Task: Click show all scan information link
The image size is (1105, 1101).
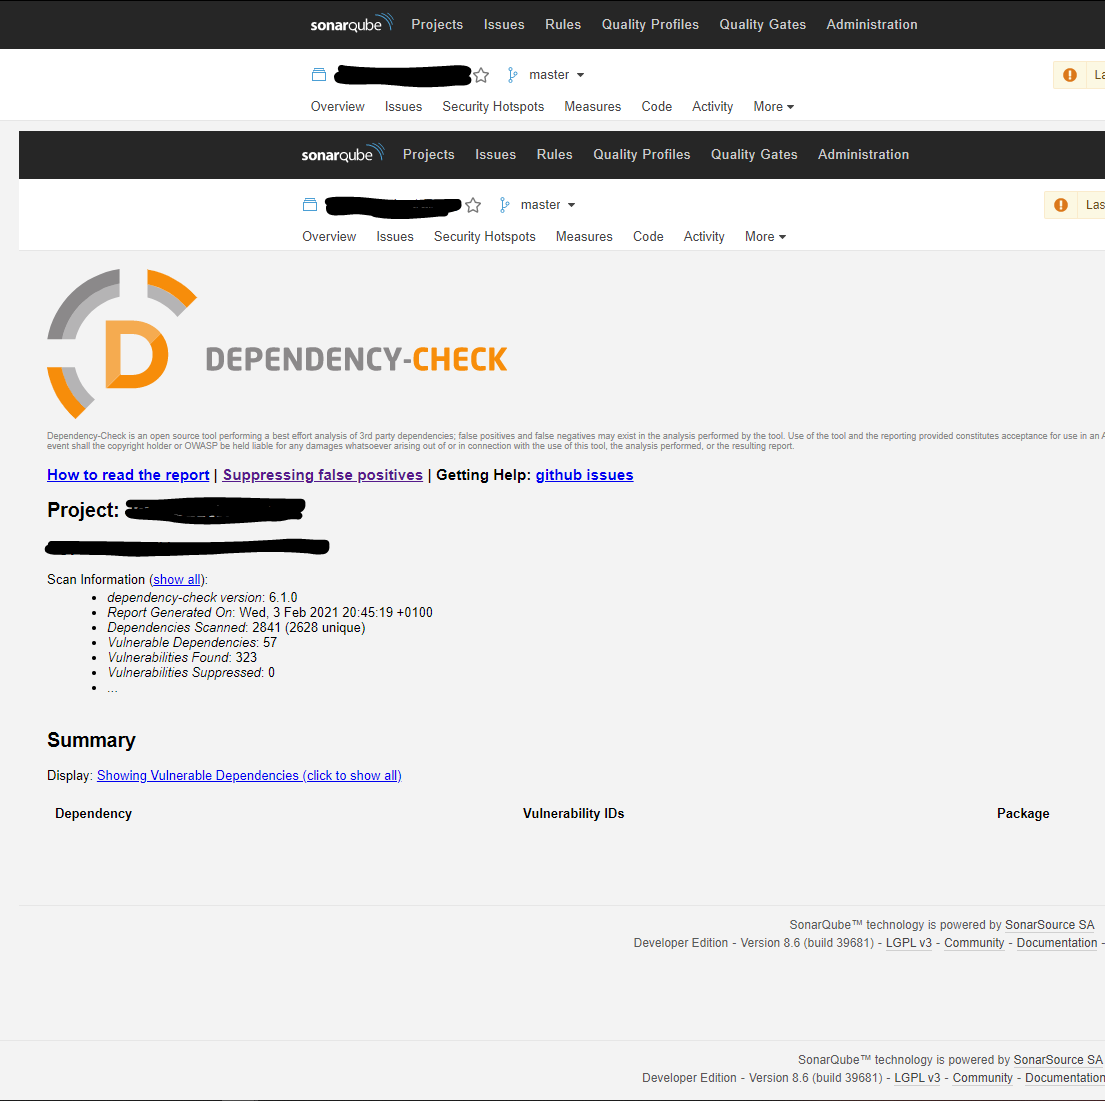Action: coord(177,579)
